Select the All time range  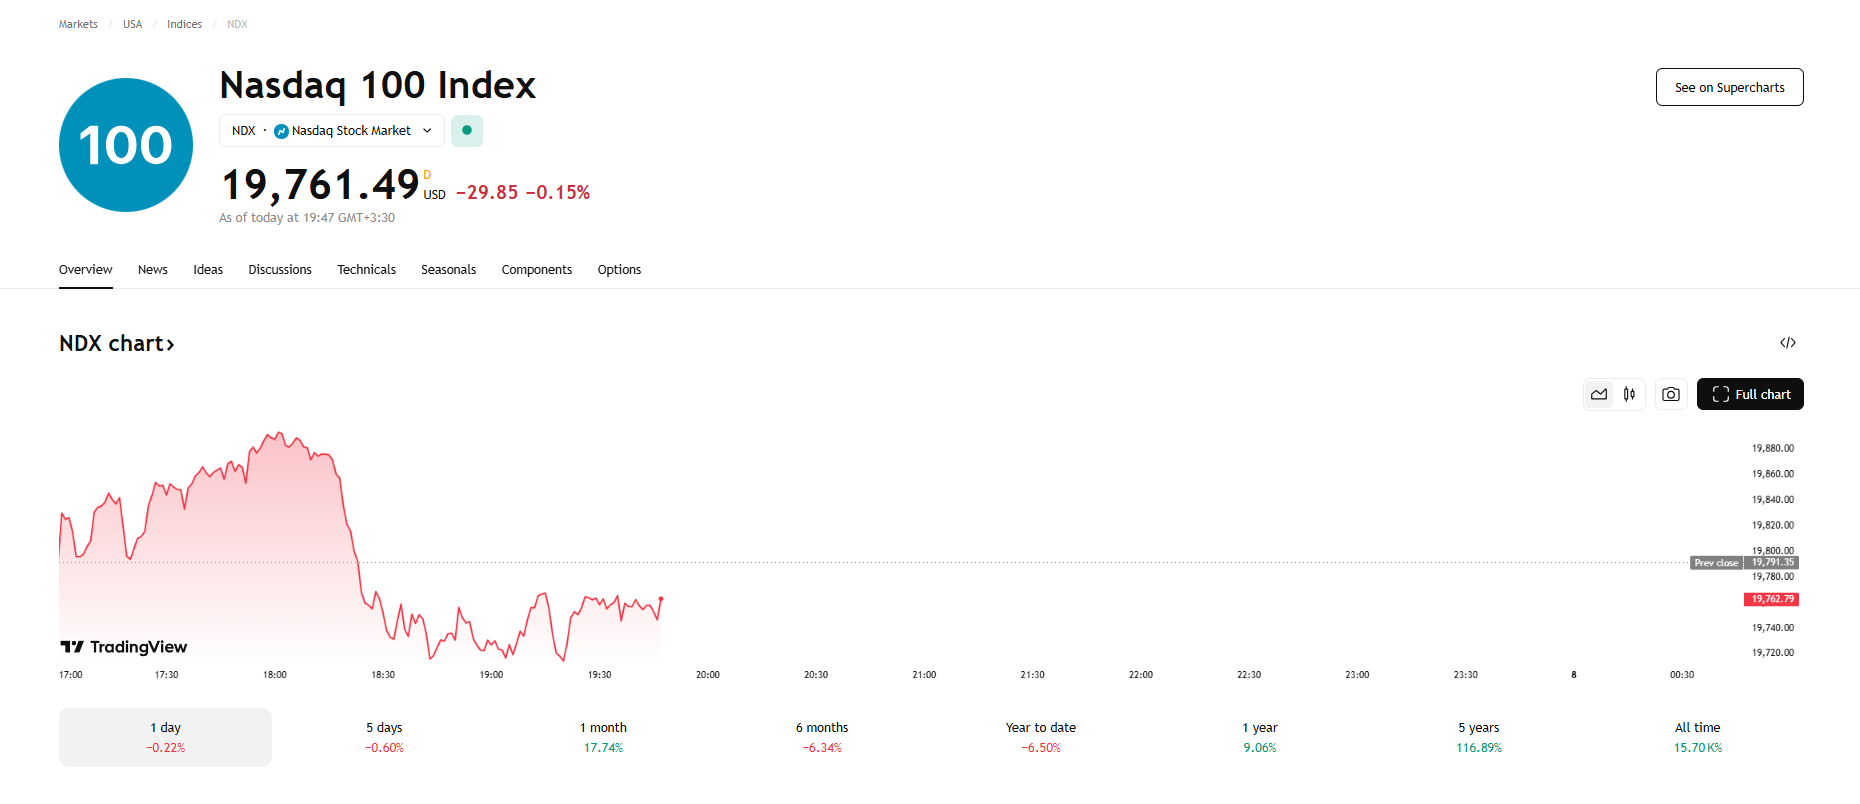[x=1698, y=737]
